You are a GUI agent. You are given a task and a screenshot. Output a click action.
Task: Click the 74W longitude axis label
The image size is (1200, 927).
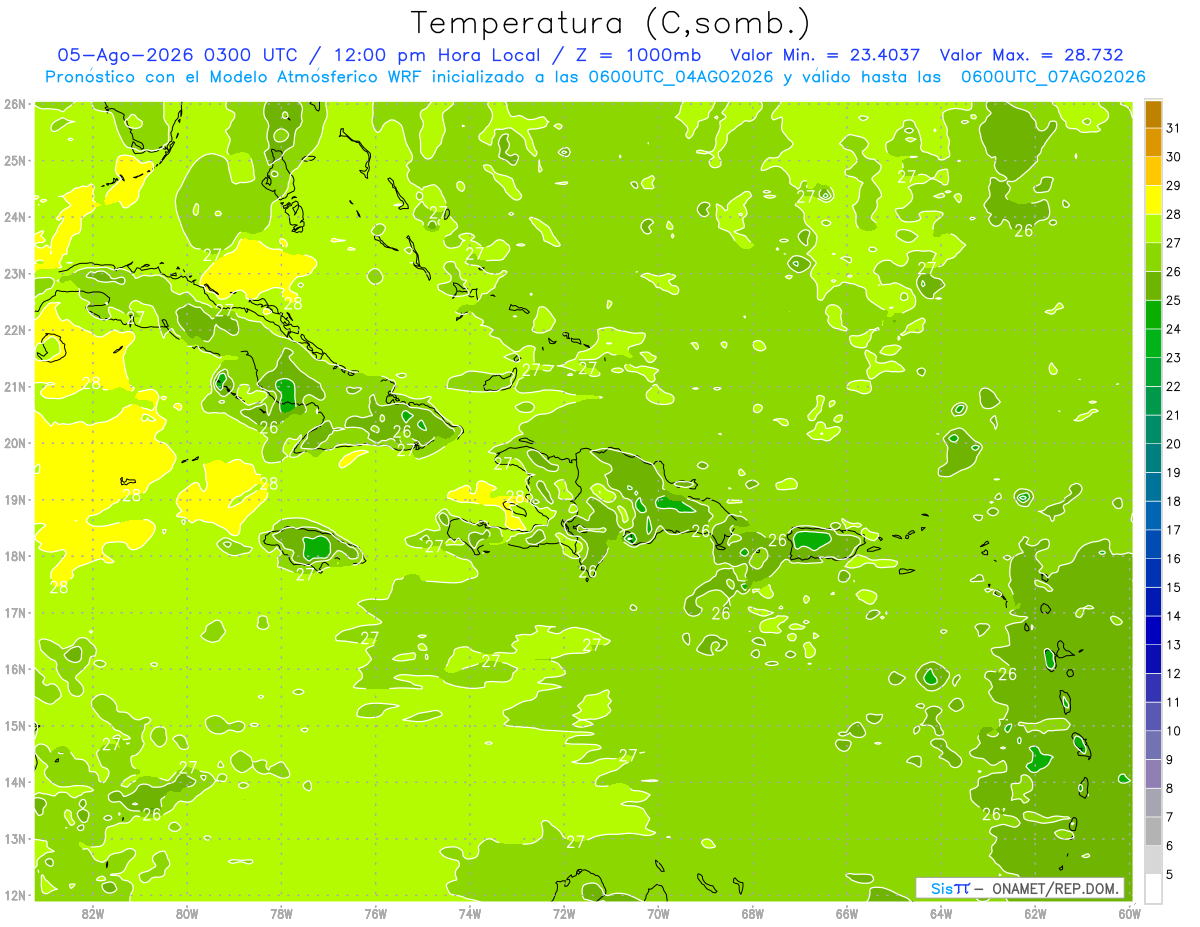(x=470, y=913)
